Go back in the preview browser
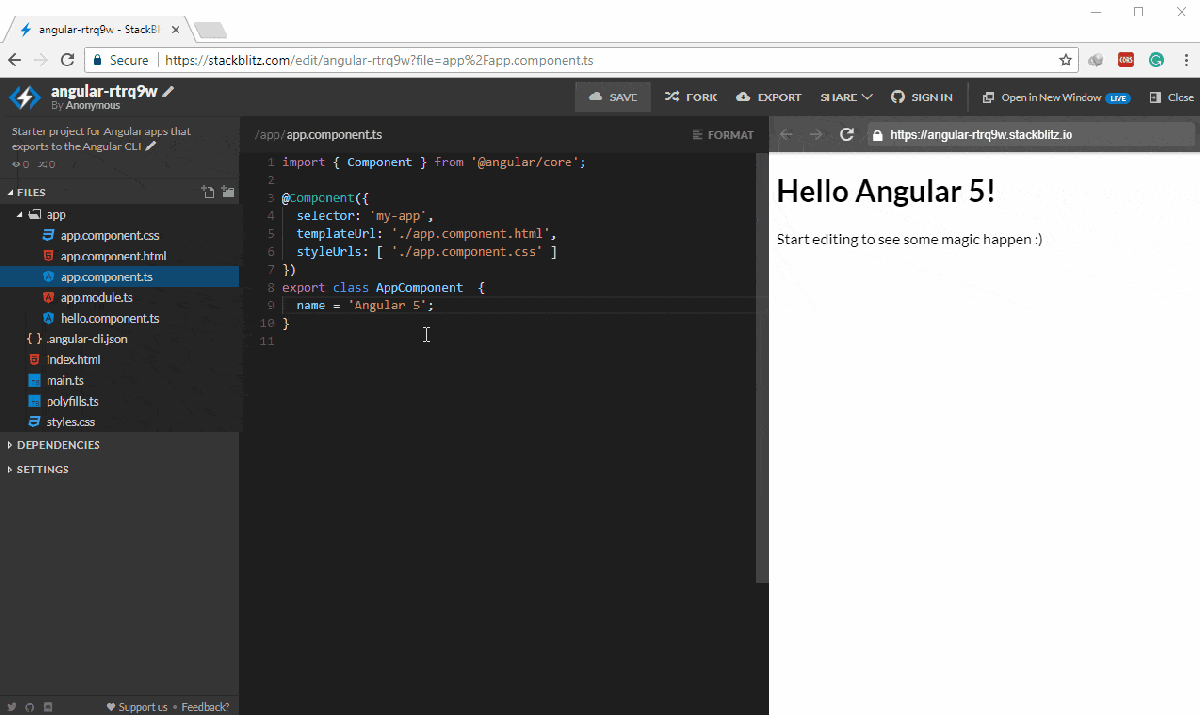 point(787,134)
